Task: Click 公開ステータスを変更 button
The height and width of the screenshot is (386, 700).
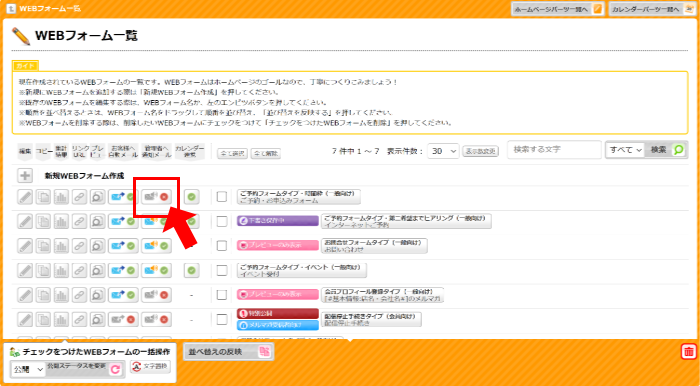Action: pyautogui.click(x=84, y=368)
